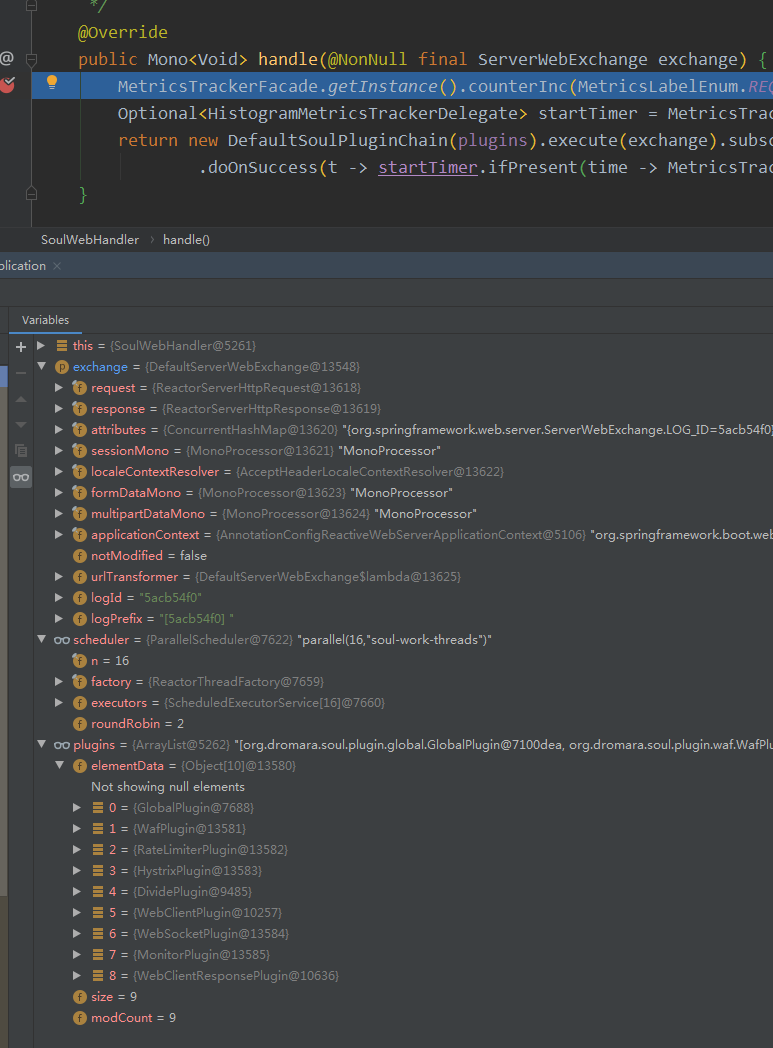Collapse the scheduler watch node
Viewport: 773px width, 1048px height.
point(41,640)
